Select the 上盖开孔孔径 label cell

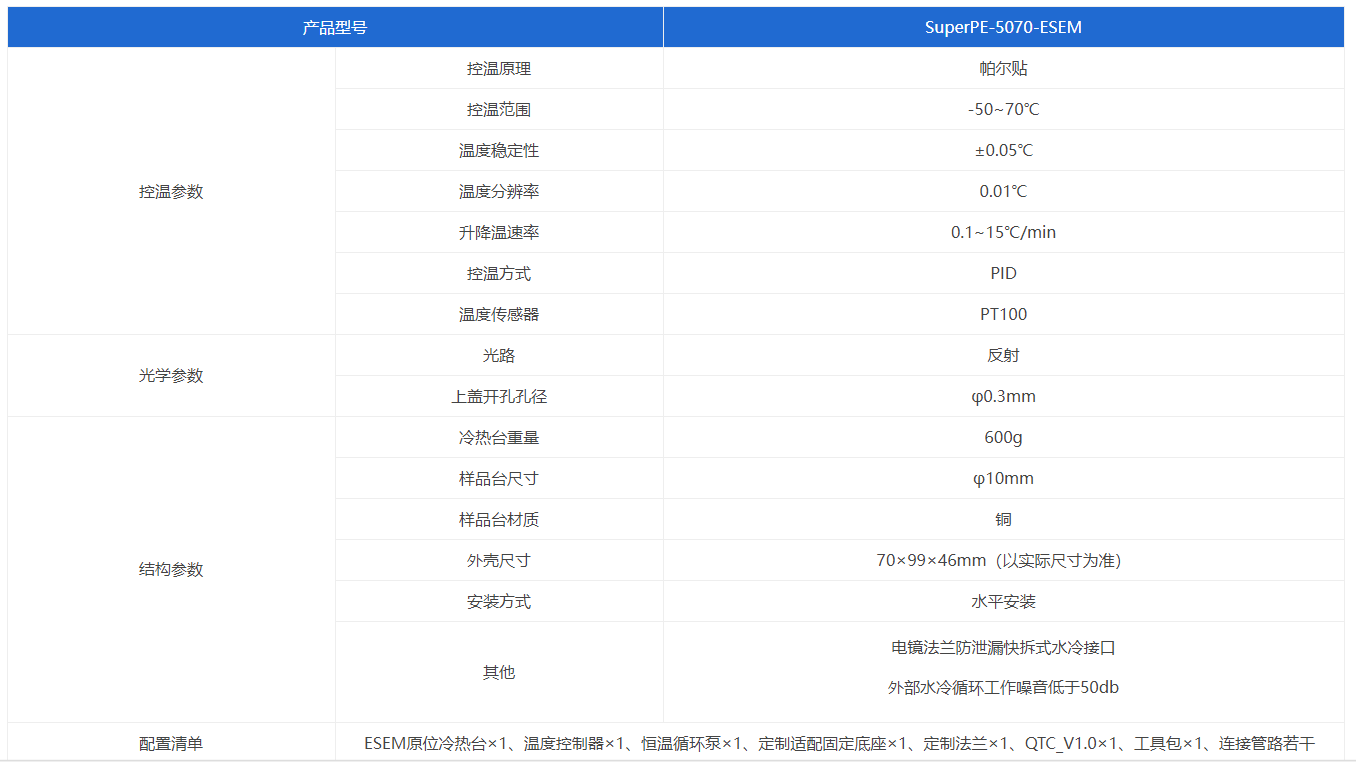point(499,397)
